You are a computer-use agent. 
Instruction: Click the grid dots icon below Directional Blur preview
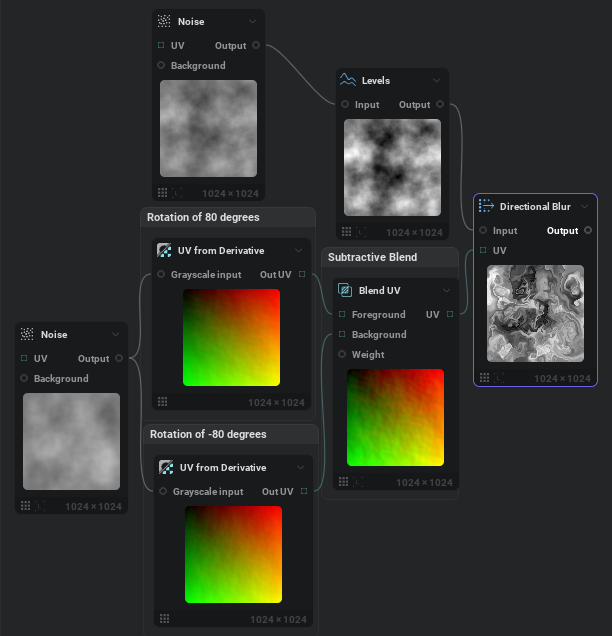pos(485,378)
